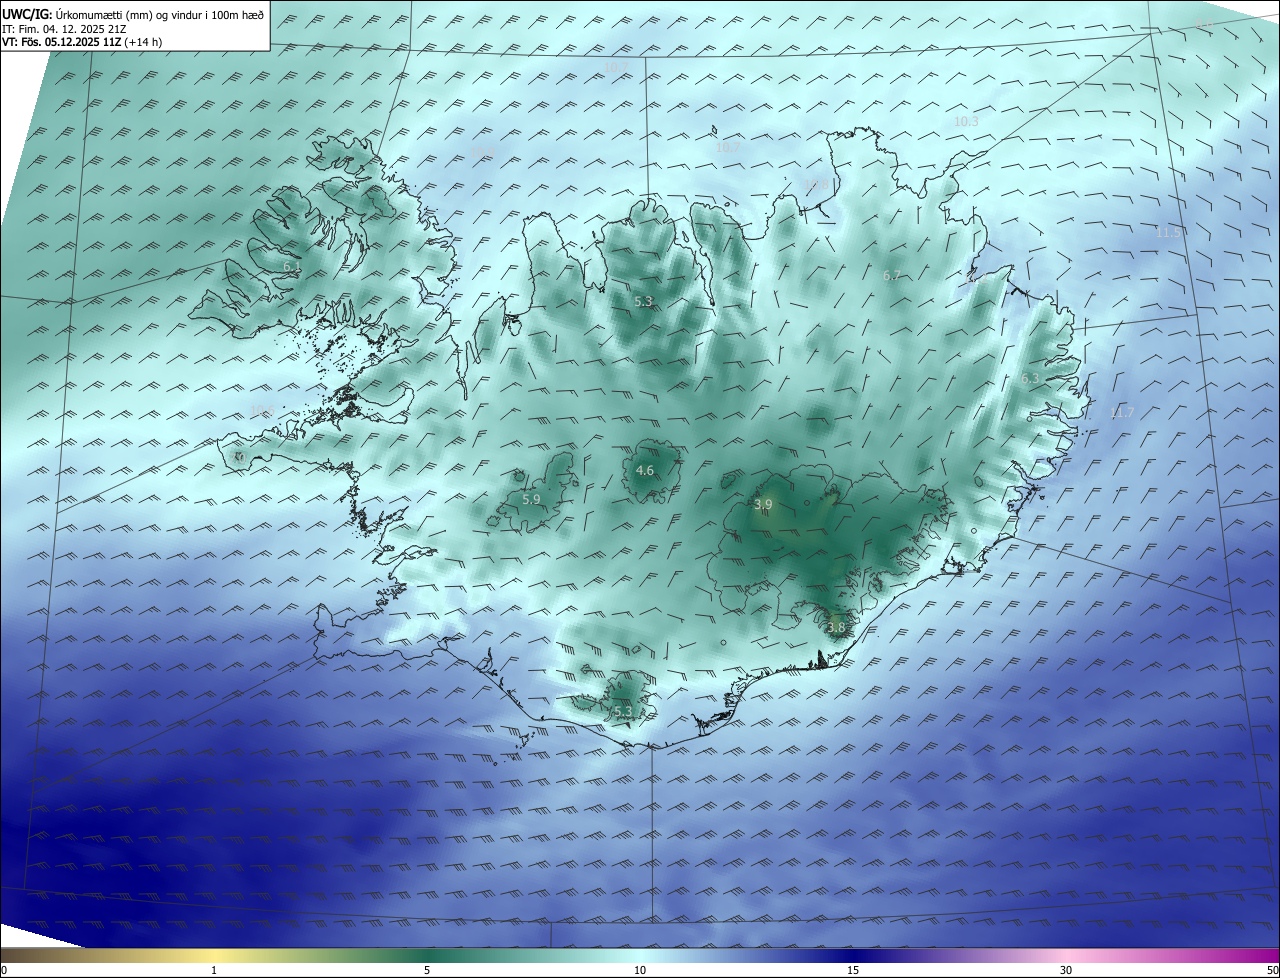
Task: Click the 6.7 value in the northeast
Action: (x=892, y=275)
